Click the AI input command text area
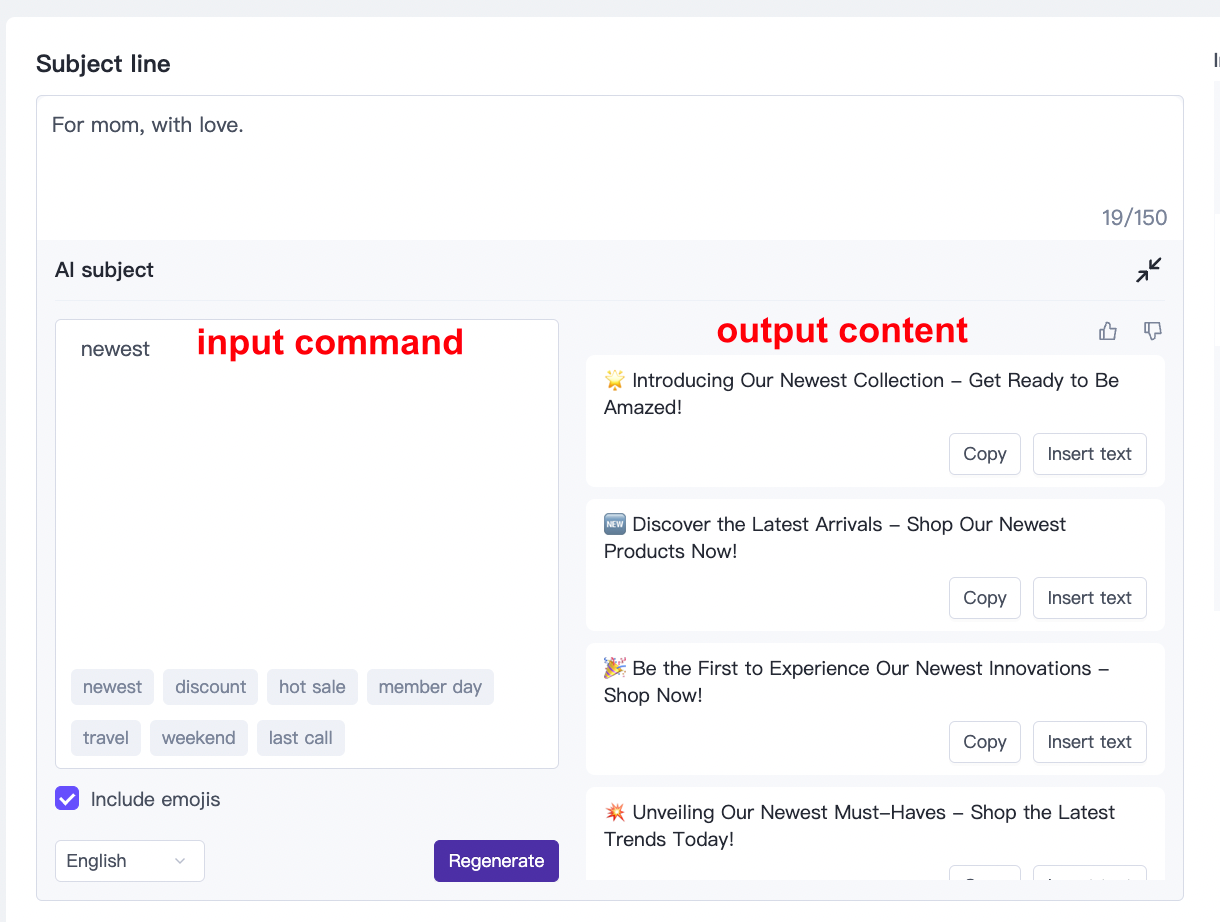The height and width of the screenshot is (922, 1220). (306, 500)
